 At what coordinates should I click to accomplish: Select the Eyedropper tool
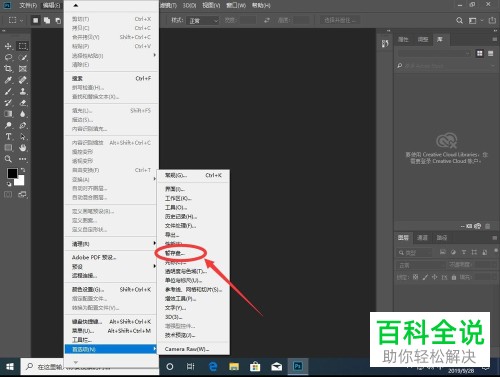pyautogui.click(x=8, y=80)
